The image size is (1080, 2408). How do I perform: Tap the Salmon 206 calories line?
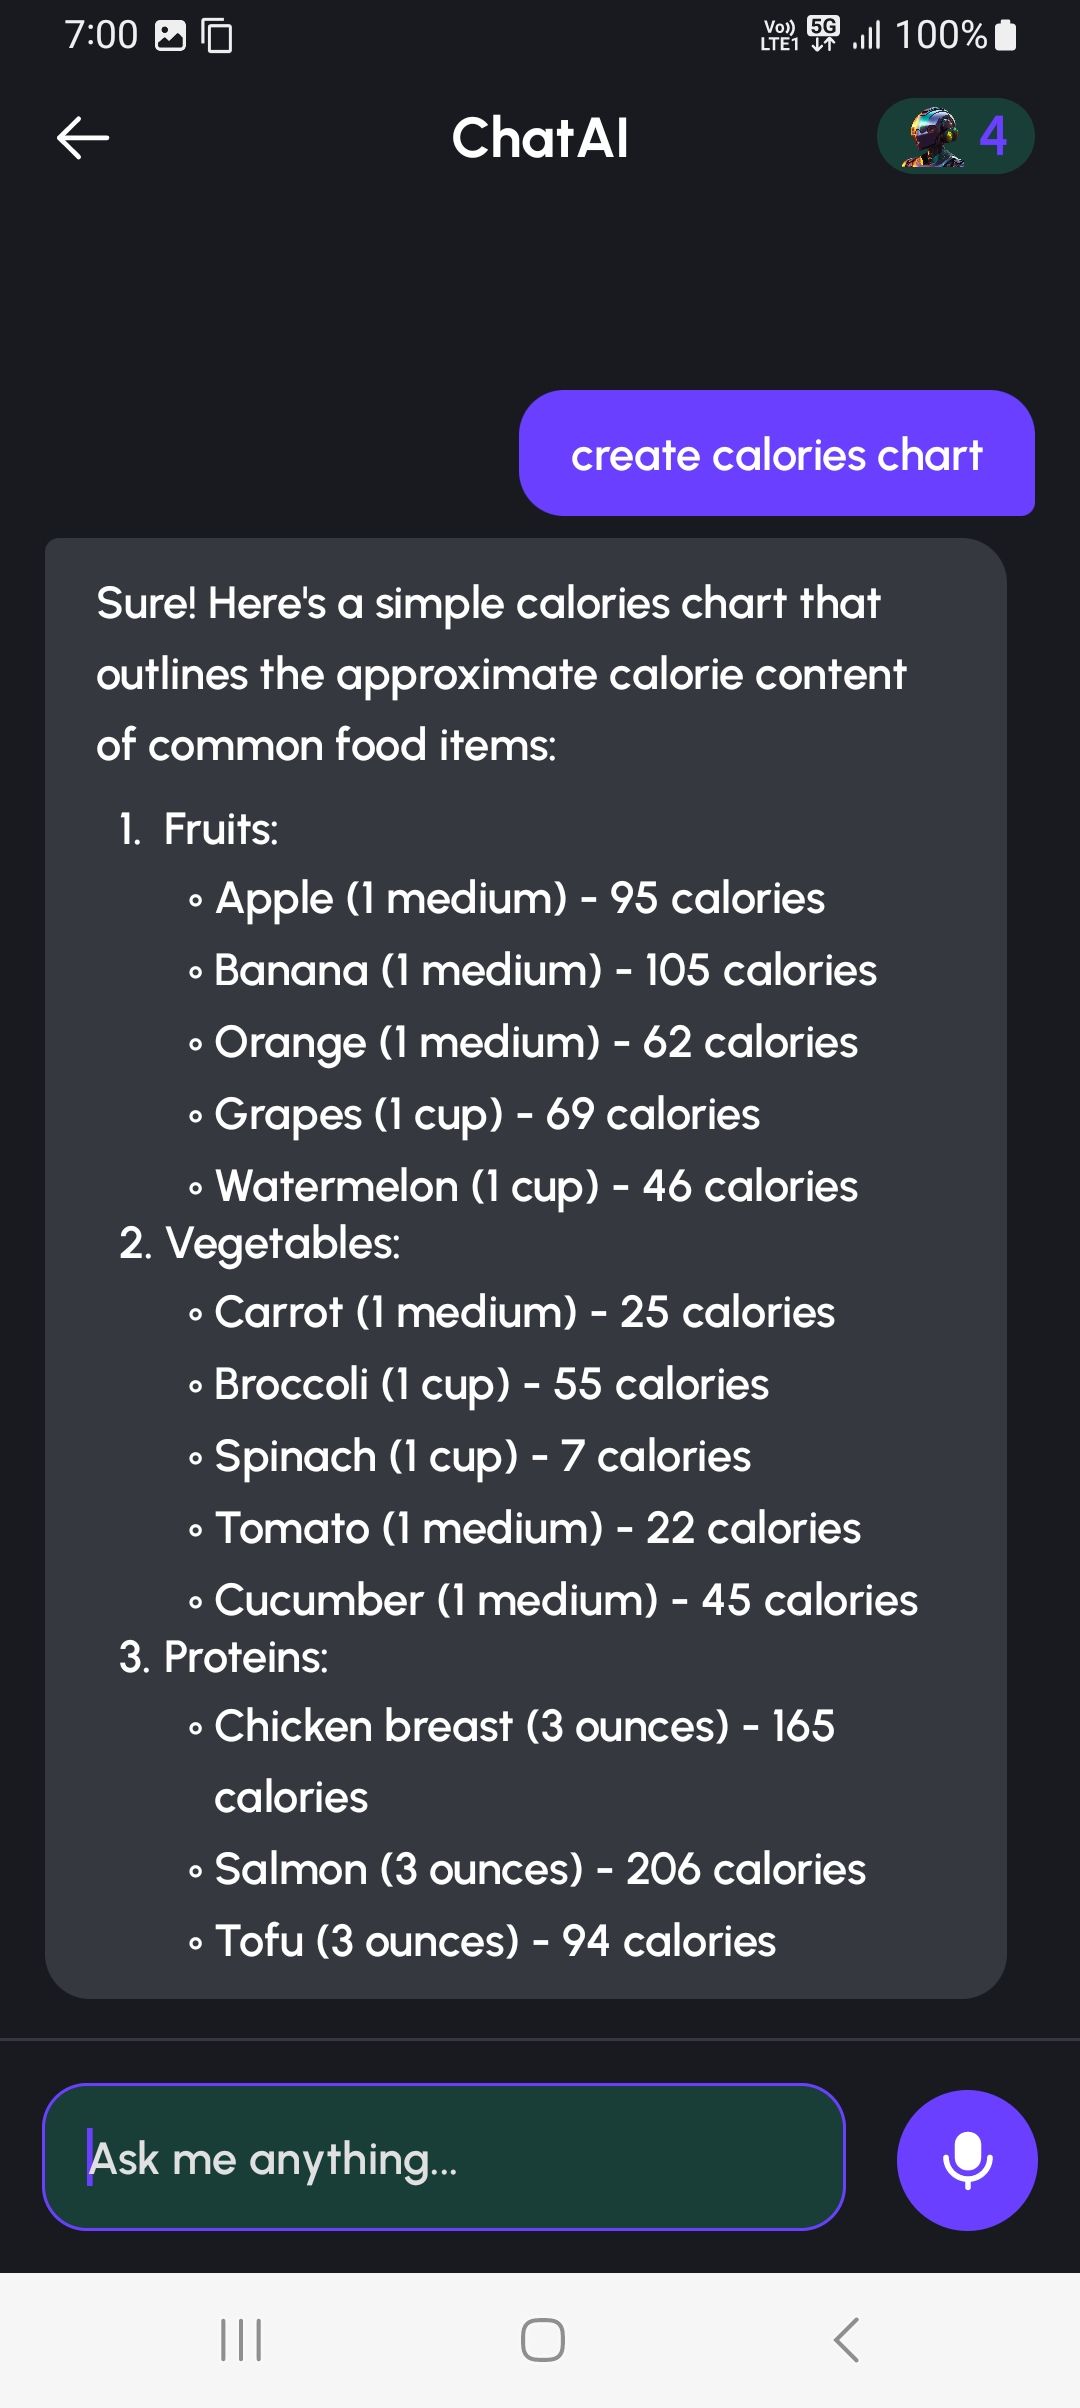click(539, 1869)
